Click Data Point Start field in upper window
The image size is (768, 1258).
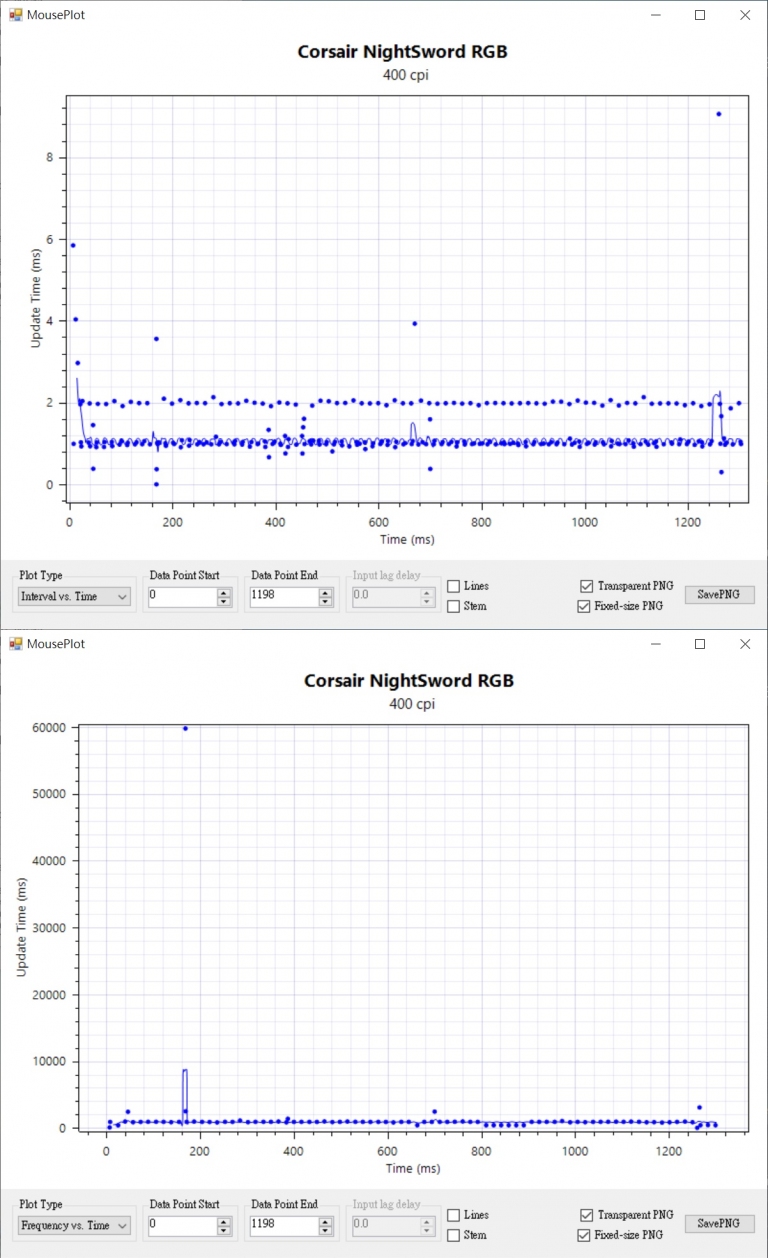[x=182, y=596]
